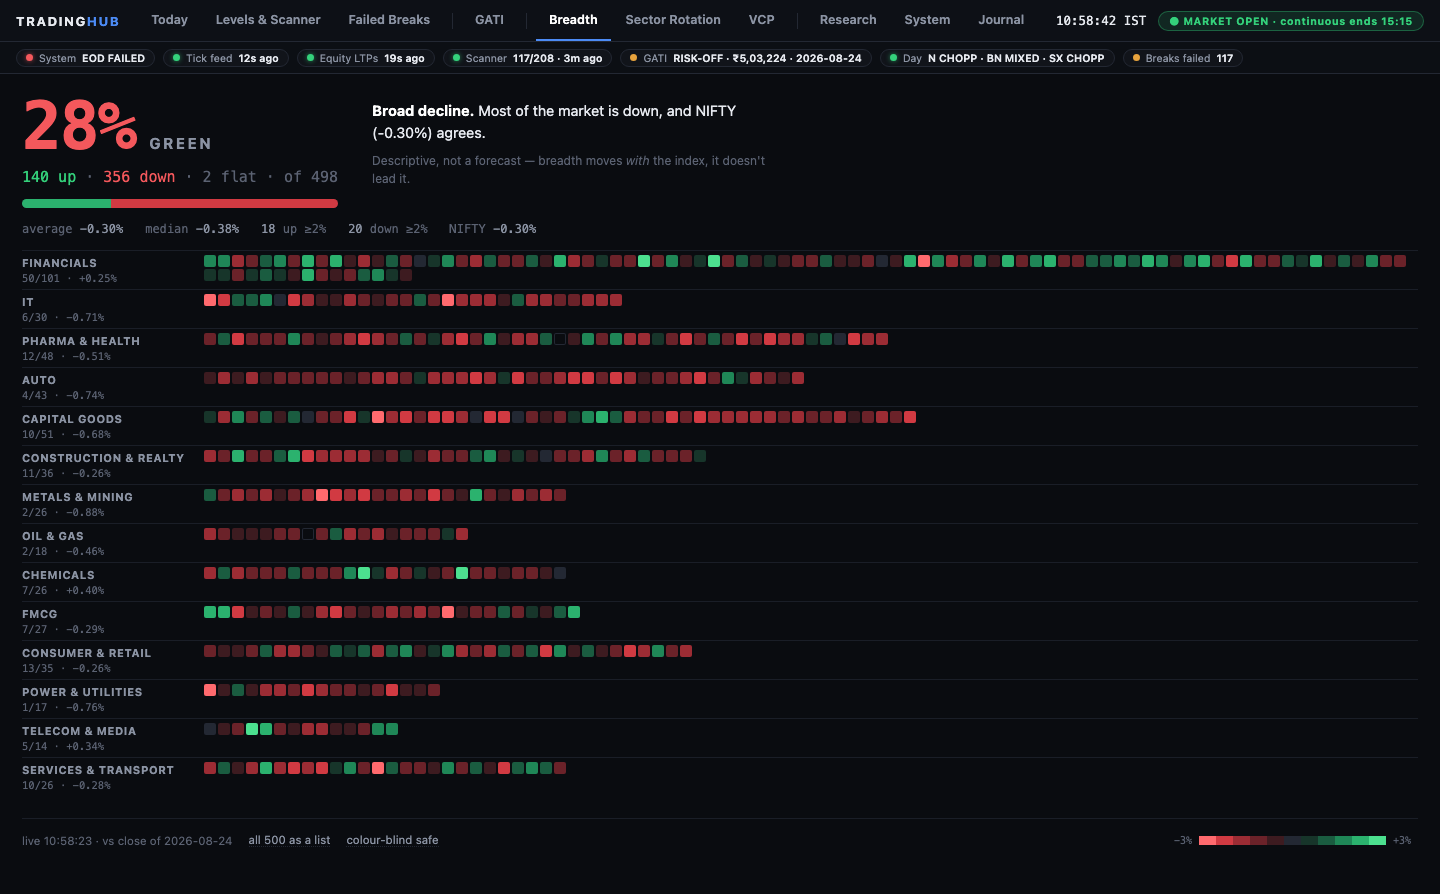Open the all 500 as a list link
The image size is (1440, 894).
(289, 840)
